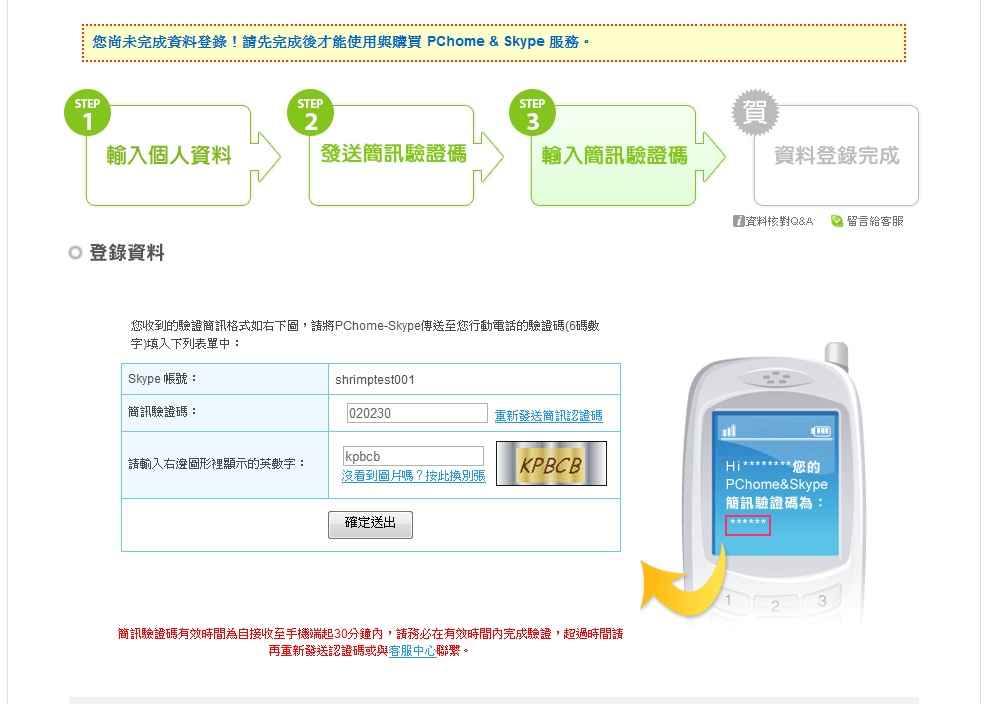Click the 登錄資料 section heading

127,252
